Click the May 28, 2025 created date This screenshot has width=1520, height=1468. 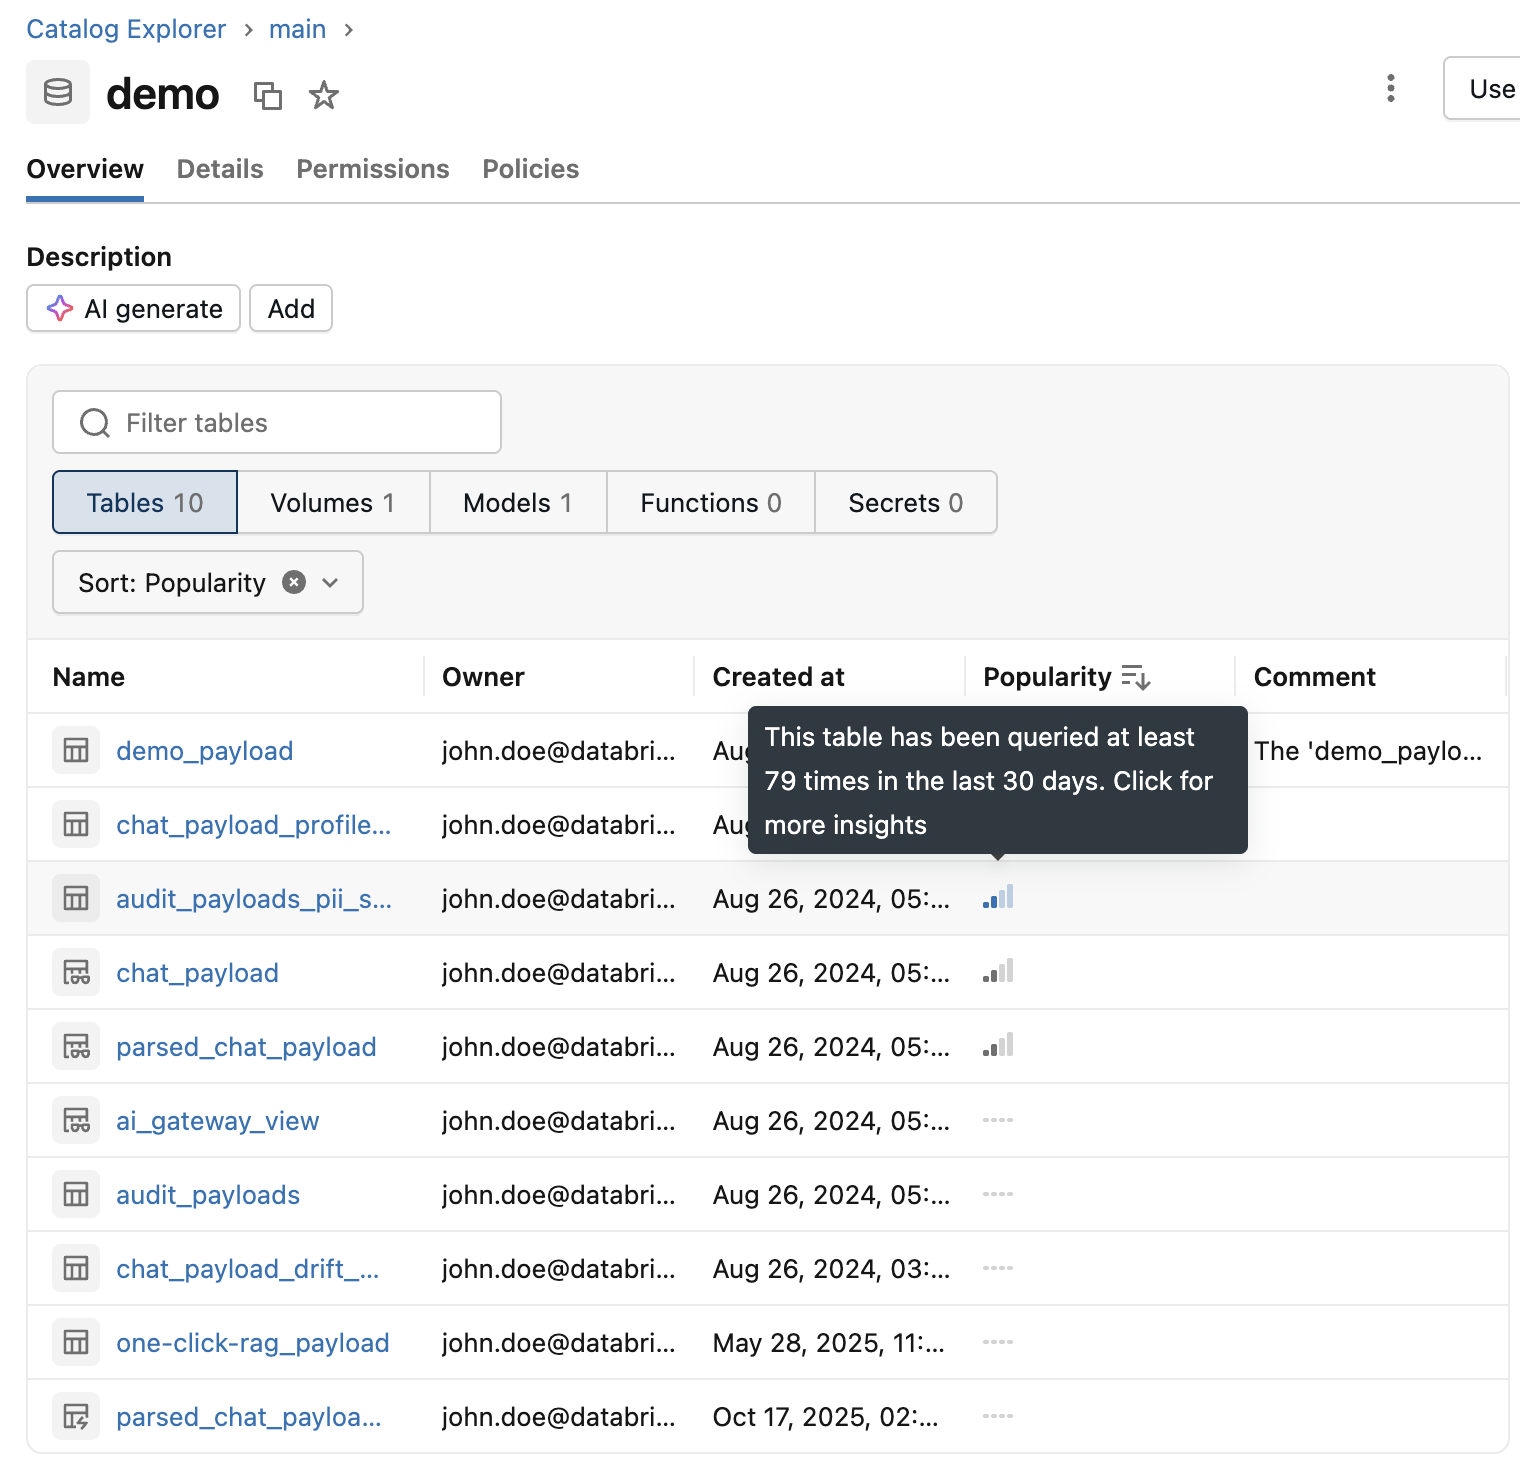tap(828, 1343)
